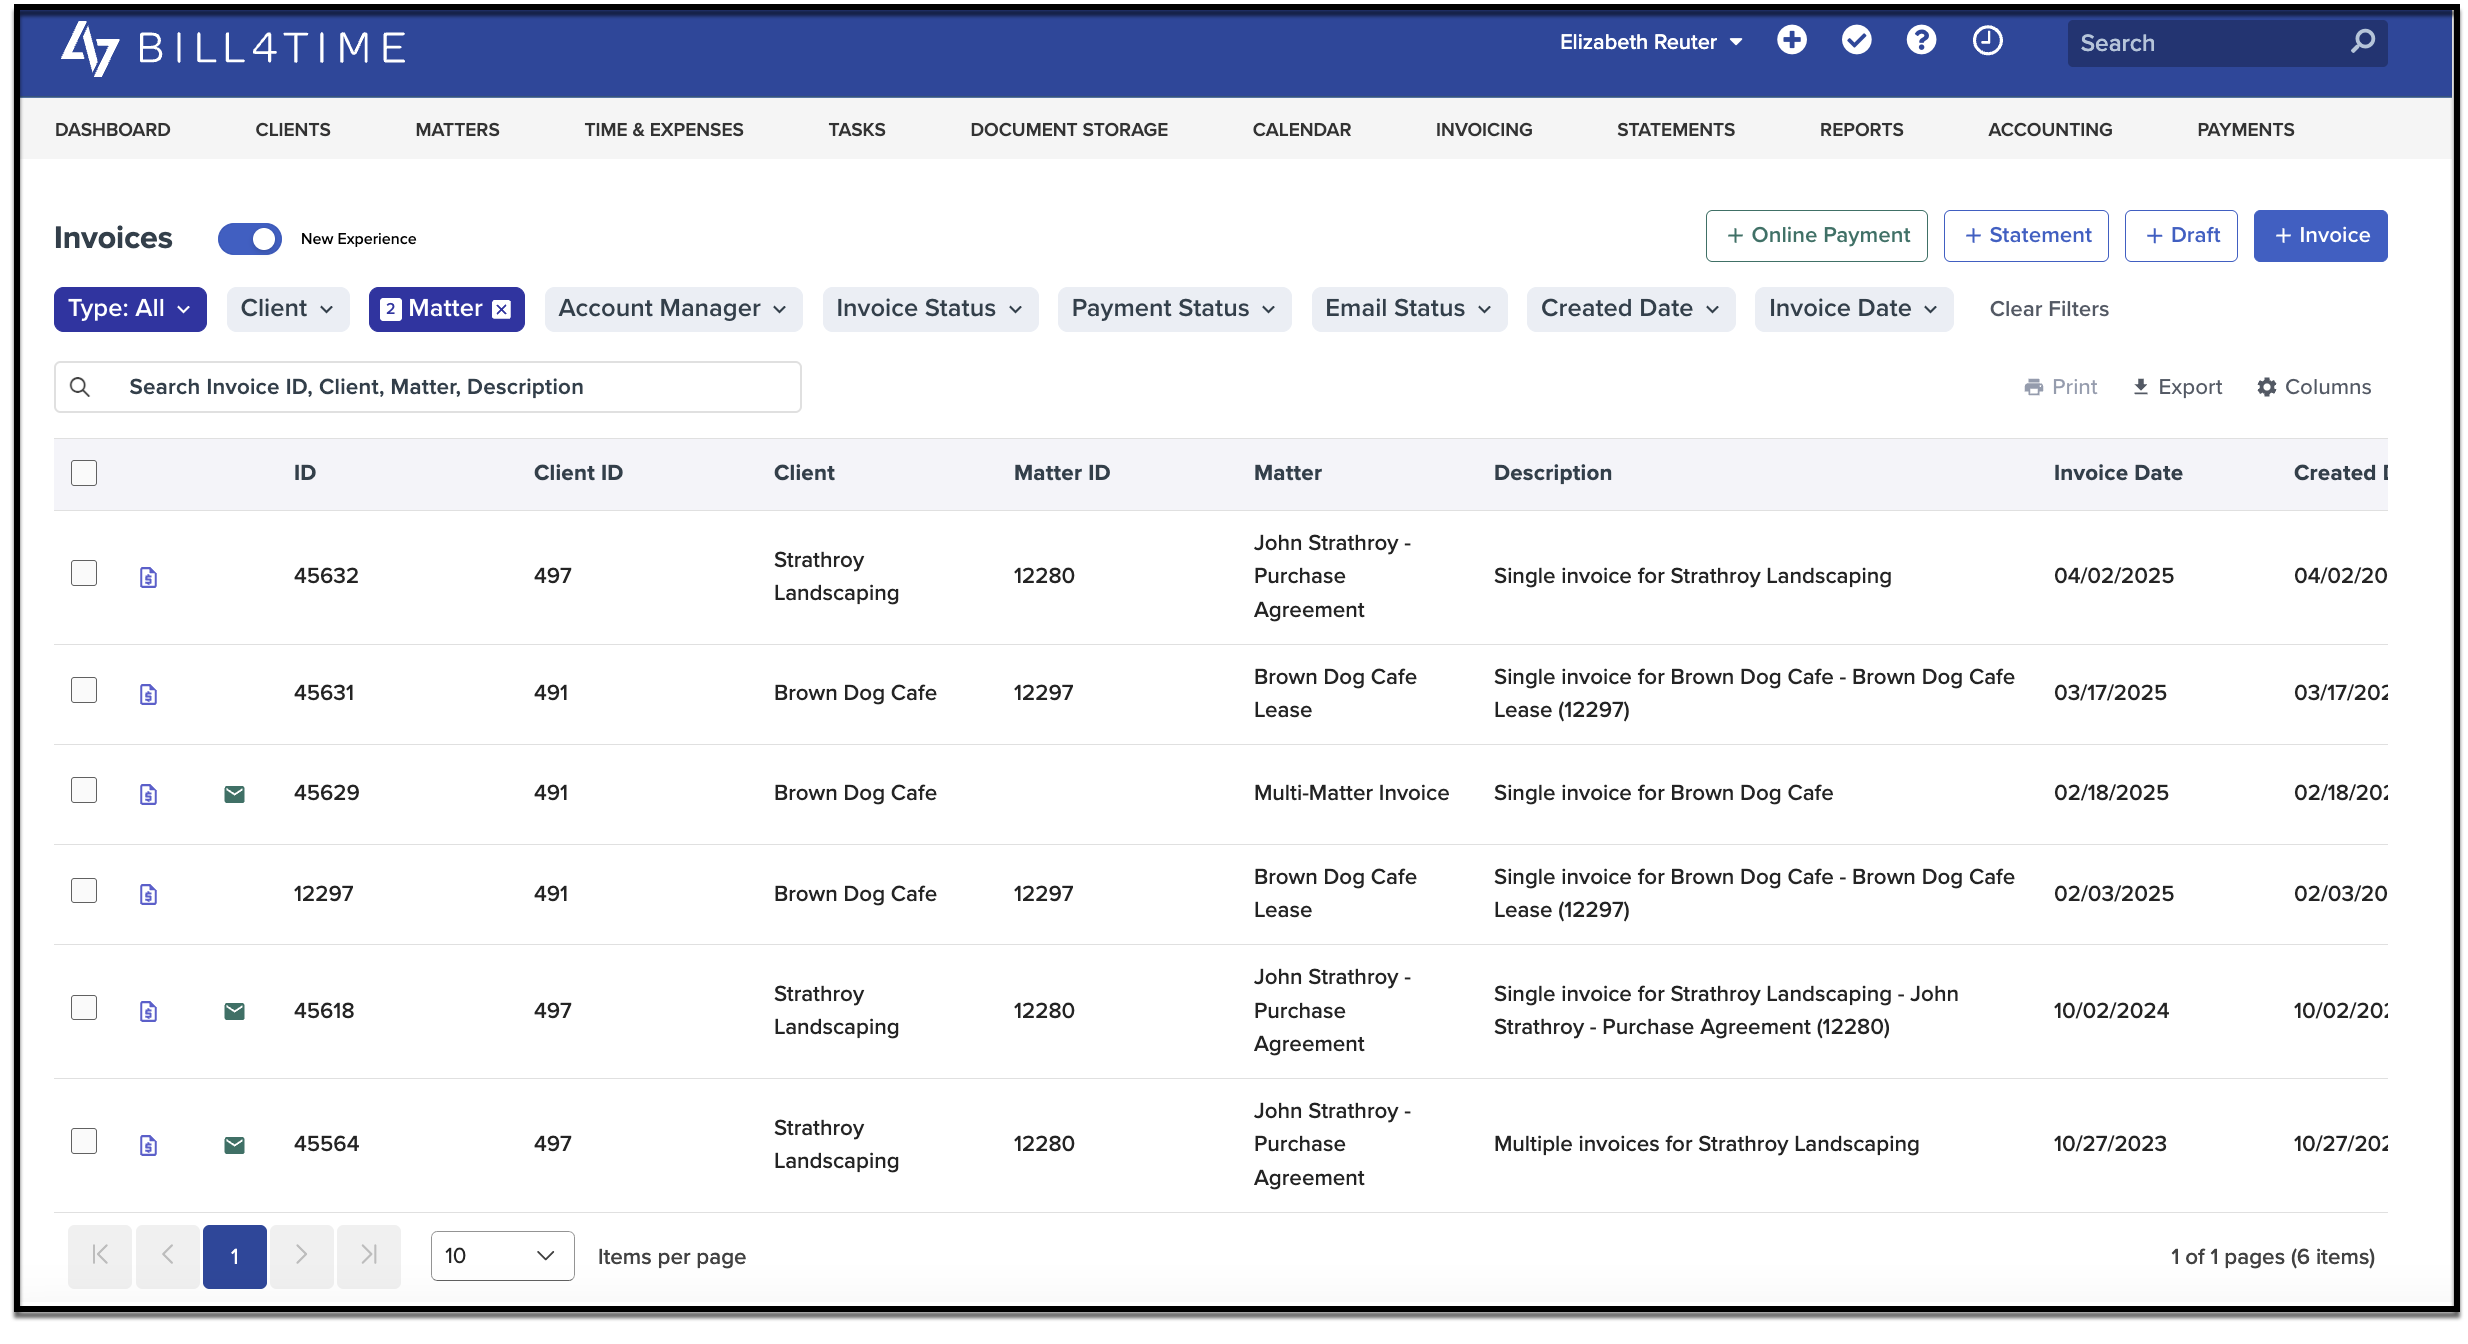Remove the Matter filter with its X icon
Viewport: 2468px width, 1344px height.
pyautogui.click(x=502, y=309)
